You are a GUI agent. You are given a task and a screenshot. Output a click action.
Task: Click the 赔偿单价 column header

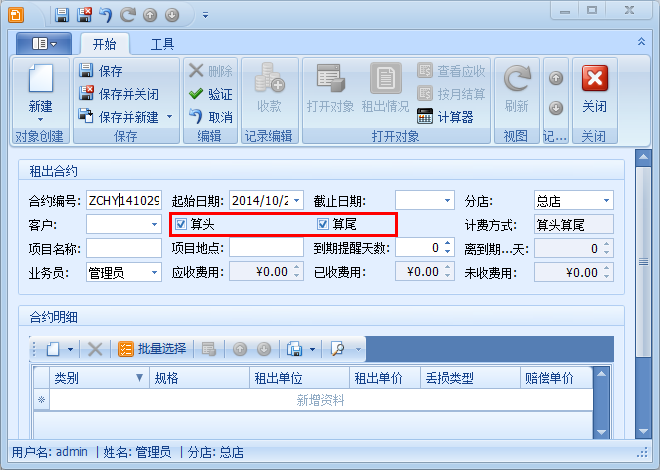click(556, 378)
